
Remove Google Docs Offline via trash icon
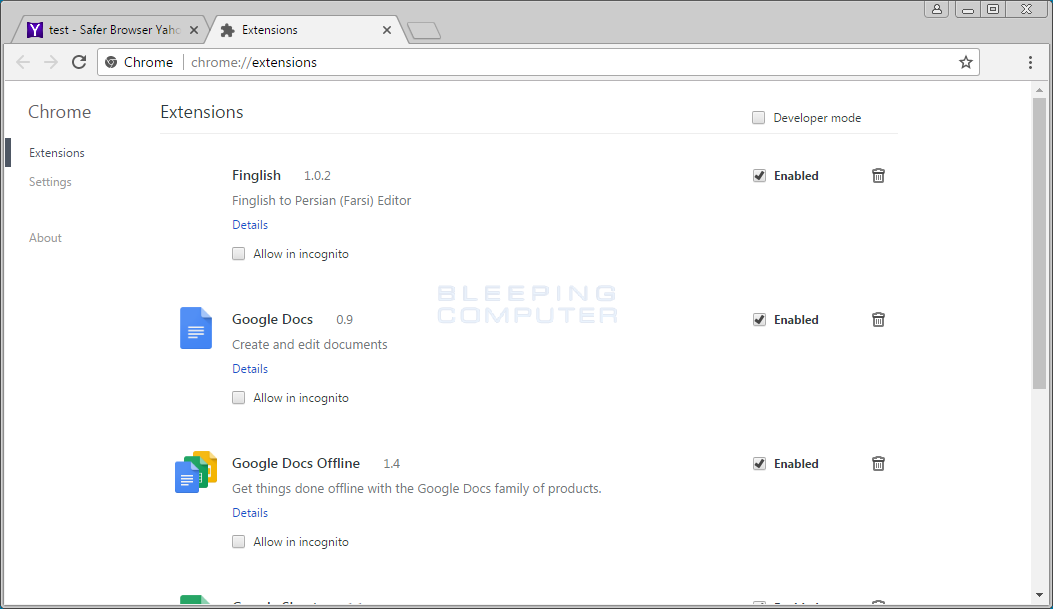(x=878, y=463)
